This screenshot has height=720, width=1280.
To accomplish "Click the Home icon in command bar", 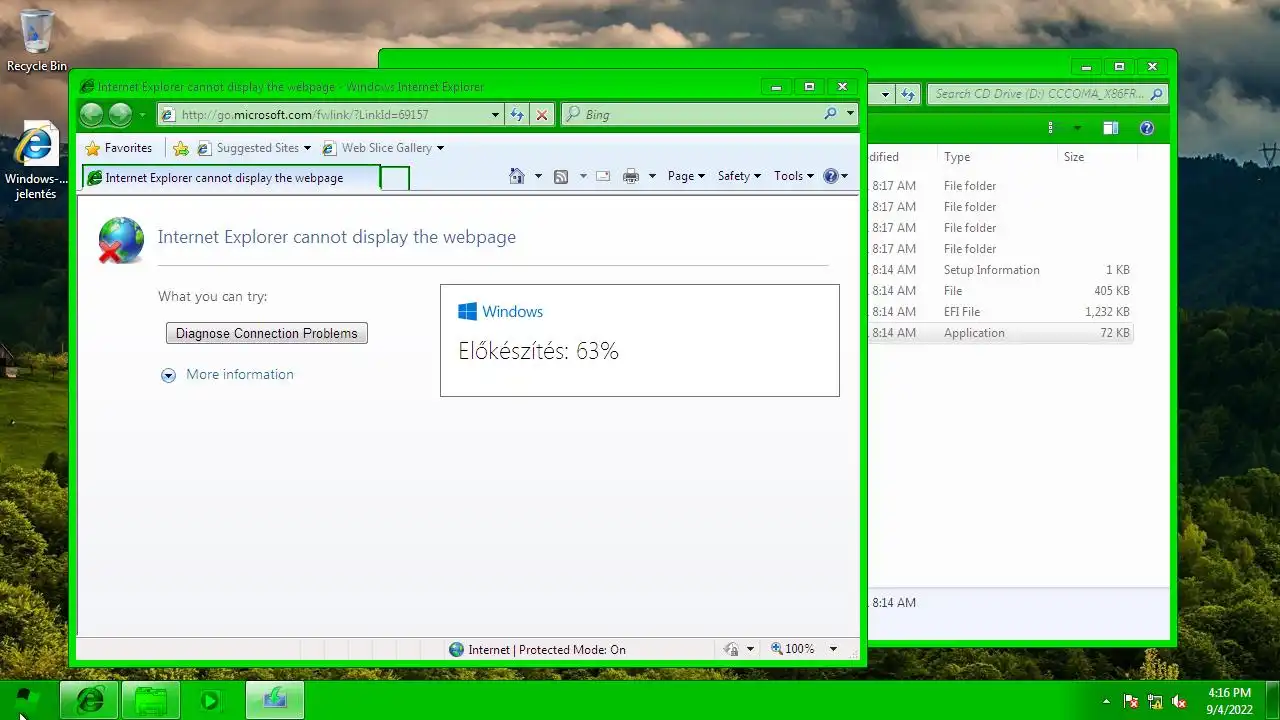I will 516,176.
